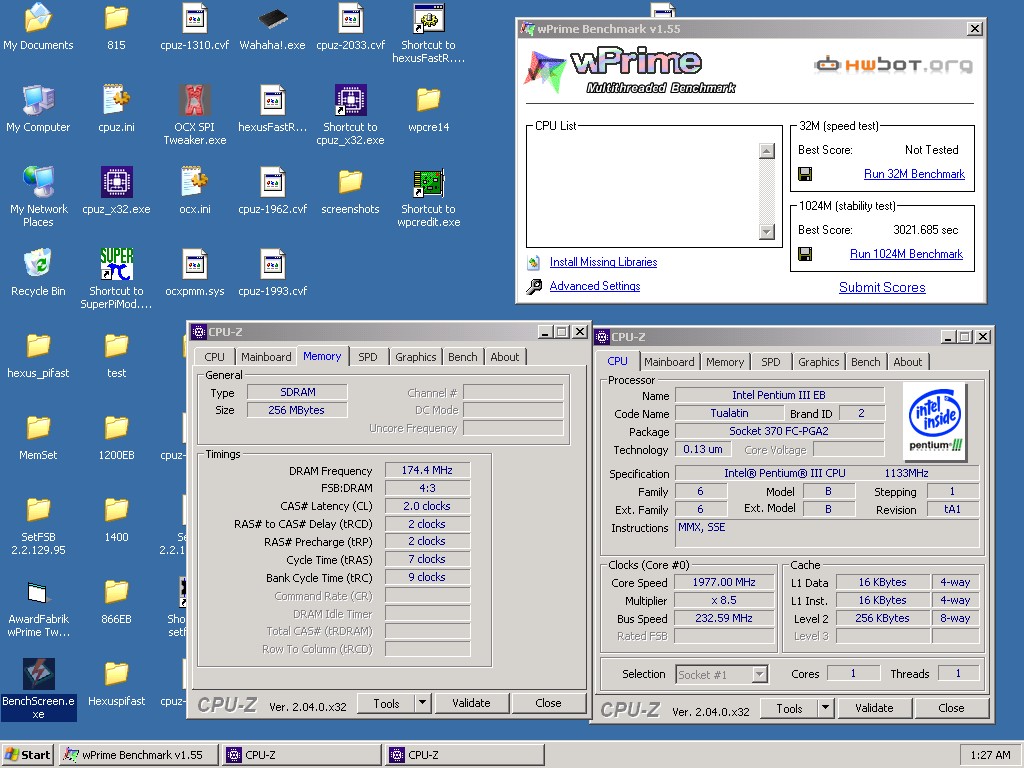Activate wPrime Benchmark v1.55 taskbar button
Image resolution: width=1024 pixels, height=768 pixels.
click(138, 755)
